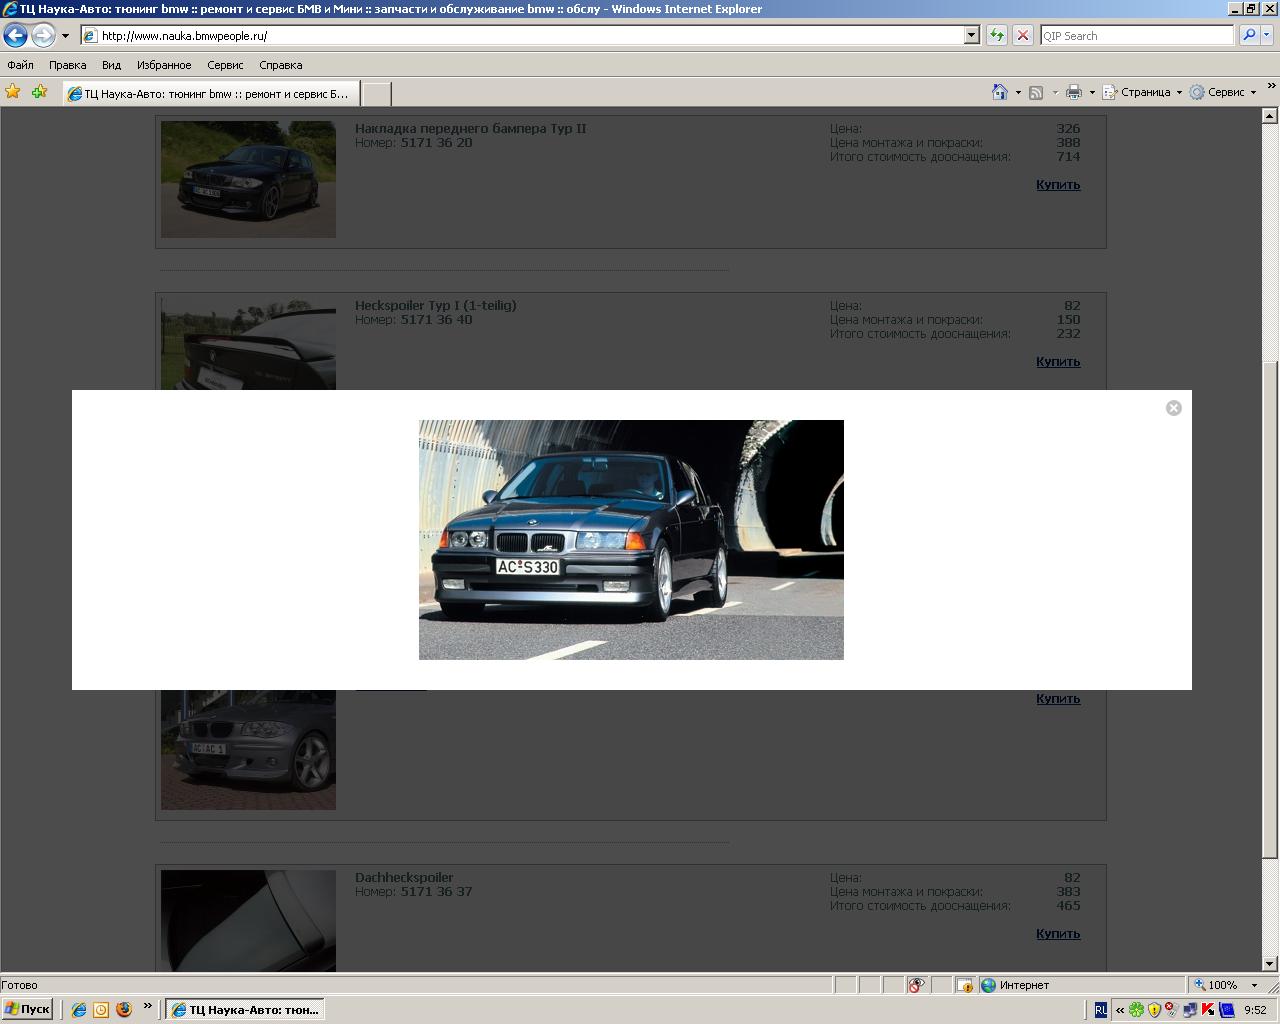Click the Add to Favorites icon
Viewport: 1280px width, 1024px height.
tap(39, 92)
